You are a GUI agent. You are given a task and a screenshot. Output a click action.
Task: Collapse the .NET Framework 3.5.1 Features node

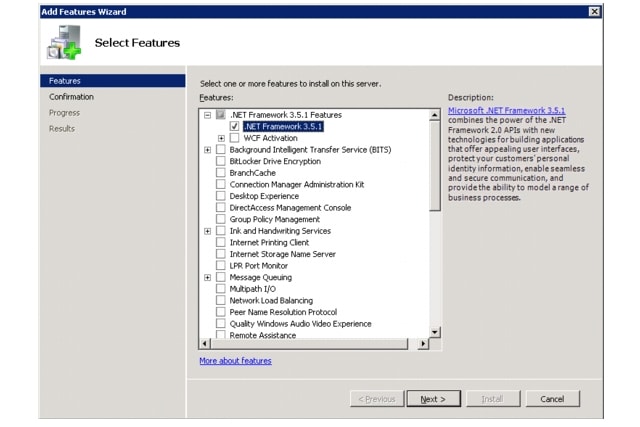coord(207,115)
